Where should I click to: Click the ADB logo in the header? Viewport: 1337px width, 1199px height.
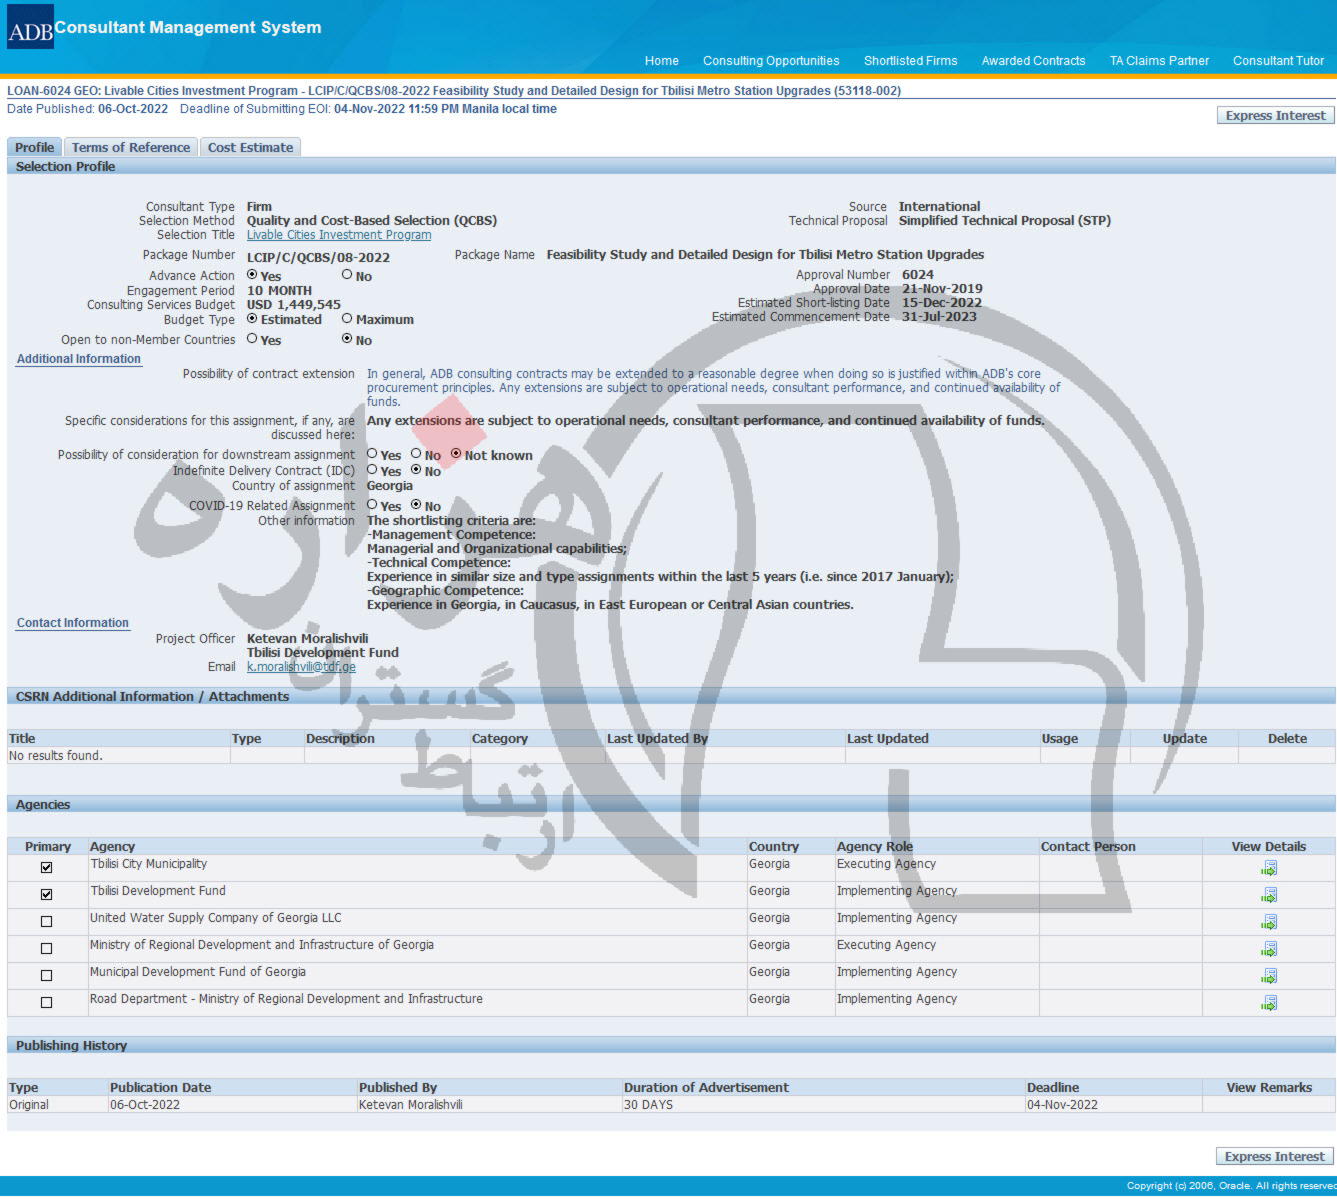(x=30, y=27)
